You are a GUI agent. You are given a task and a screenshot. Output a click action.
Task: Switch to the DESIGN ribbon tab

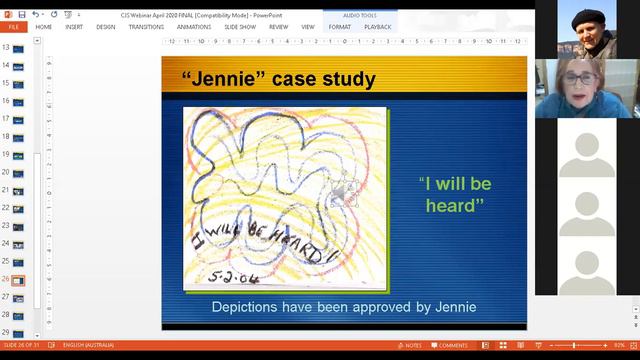[106, 27]
